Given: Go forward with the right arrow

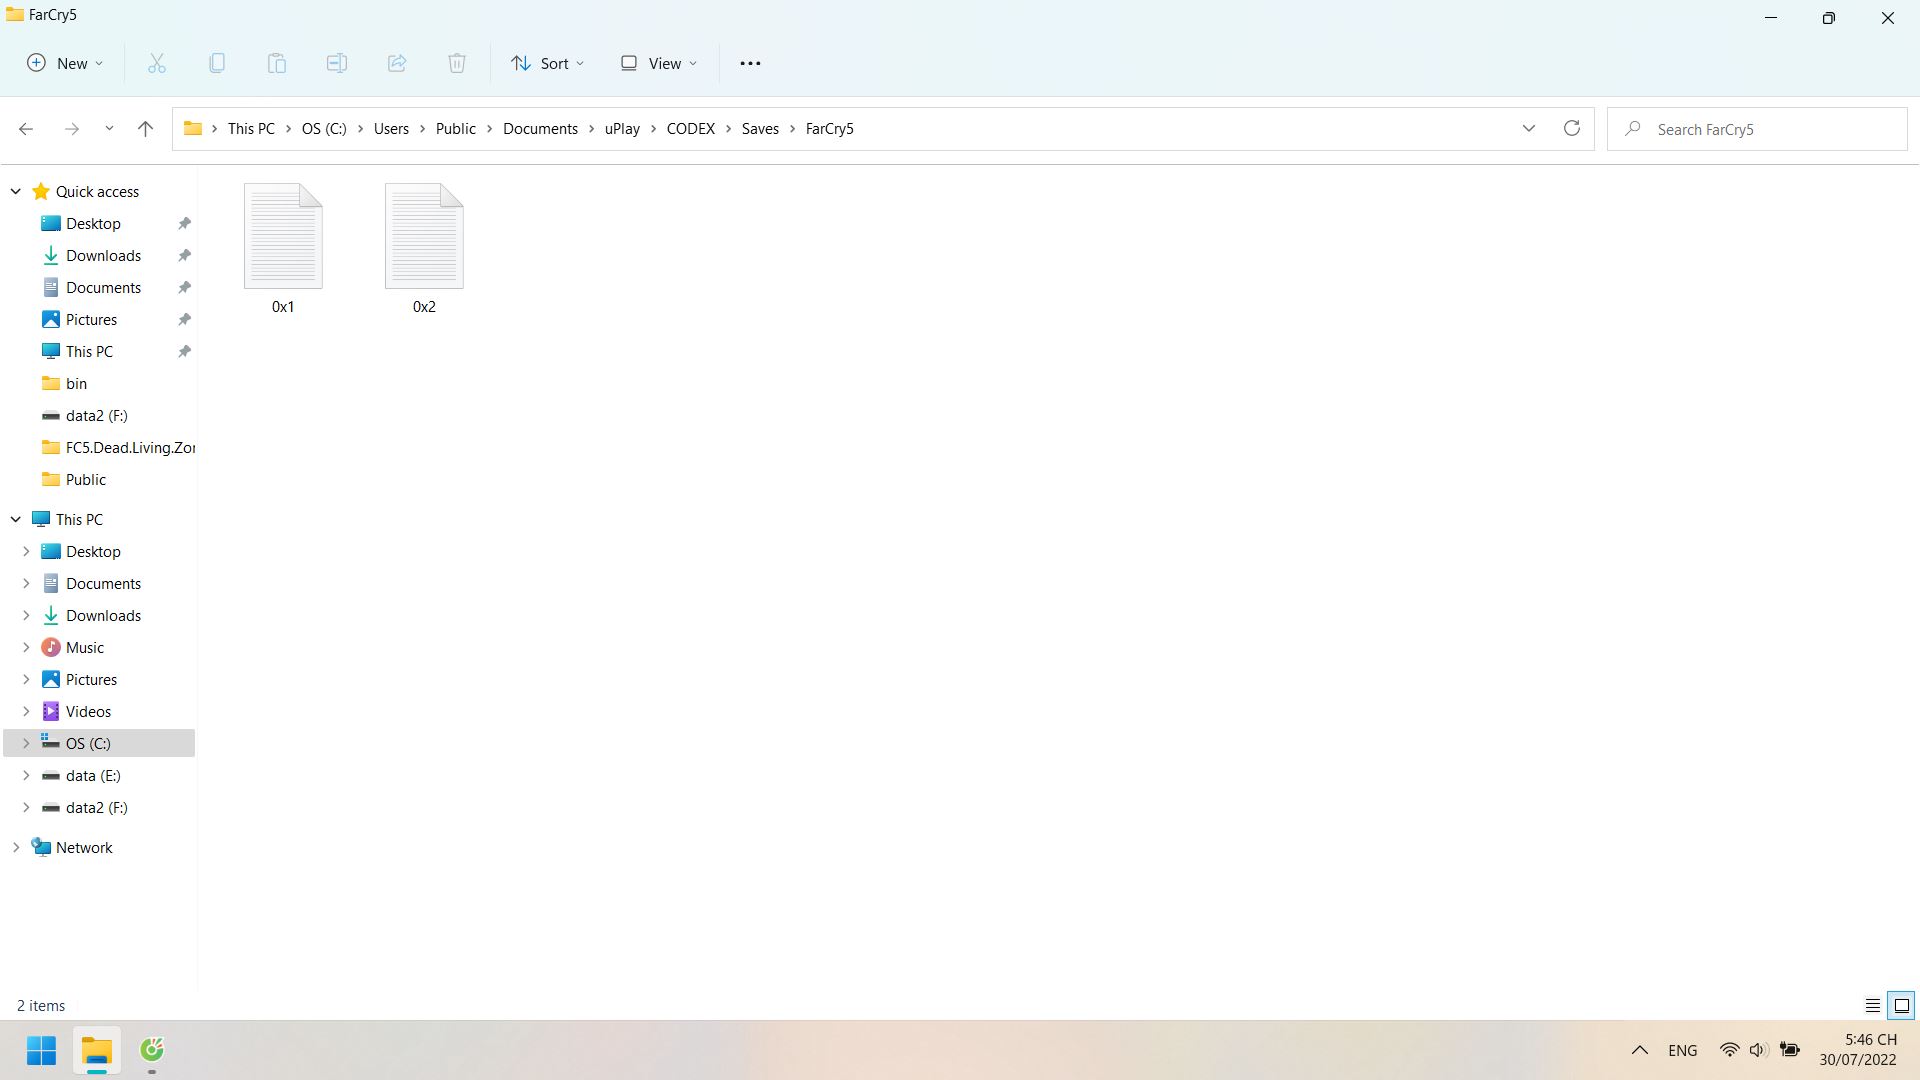Looking at the screenshot, I should (71, 129).
